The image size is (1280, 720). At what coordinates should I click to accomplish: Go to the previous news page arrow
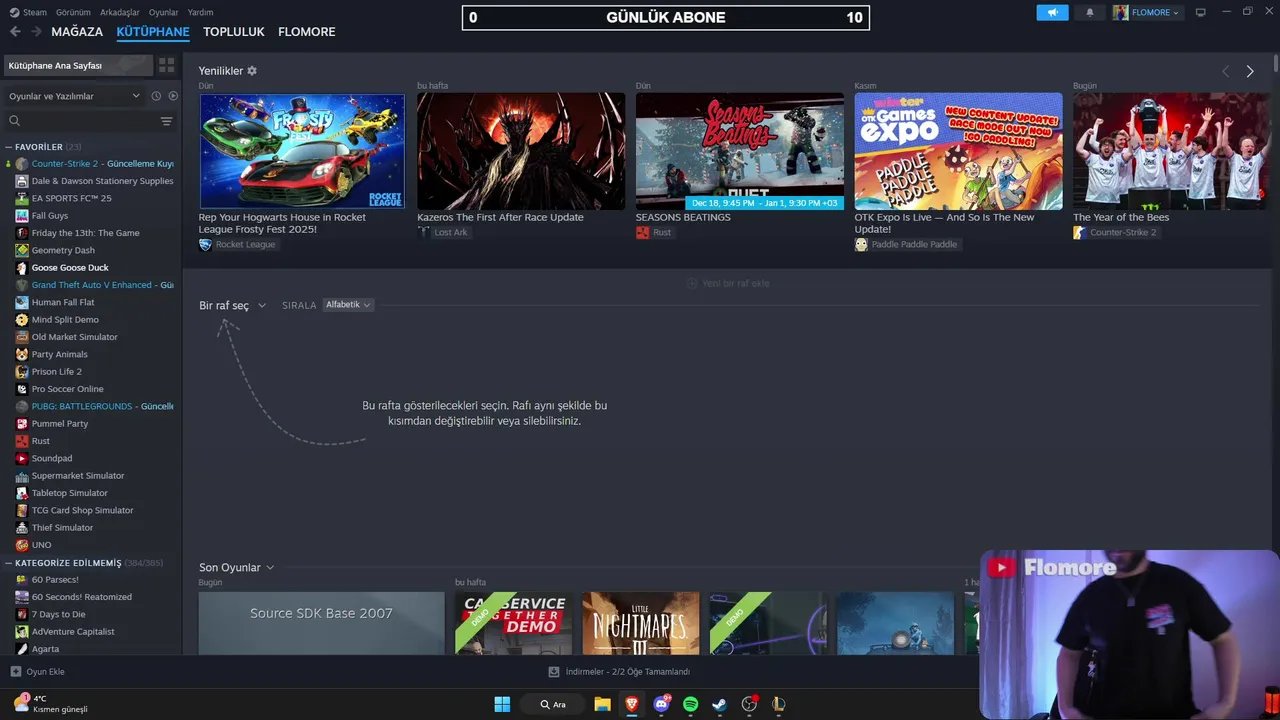[1225, 71]
